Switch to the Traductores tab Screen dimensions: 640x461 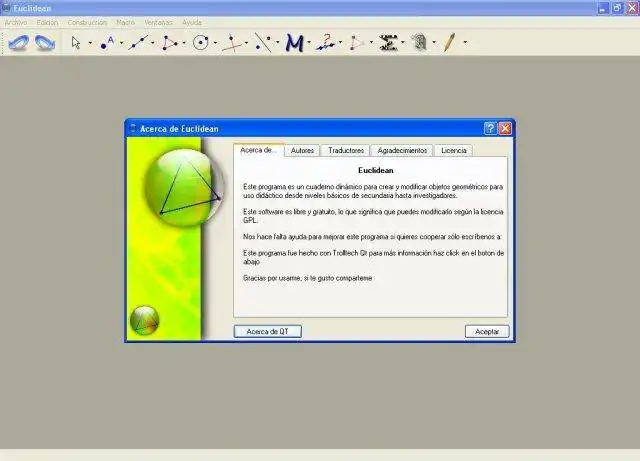pyautogui.click(x=346, y=151)
